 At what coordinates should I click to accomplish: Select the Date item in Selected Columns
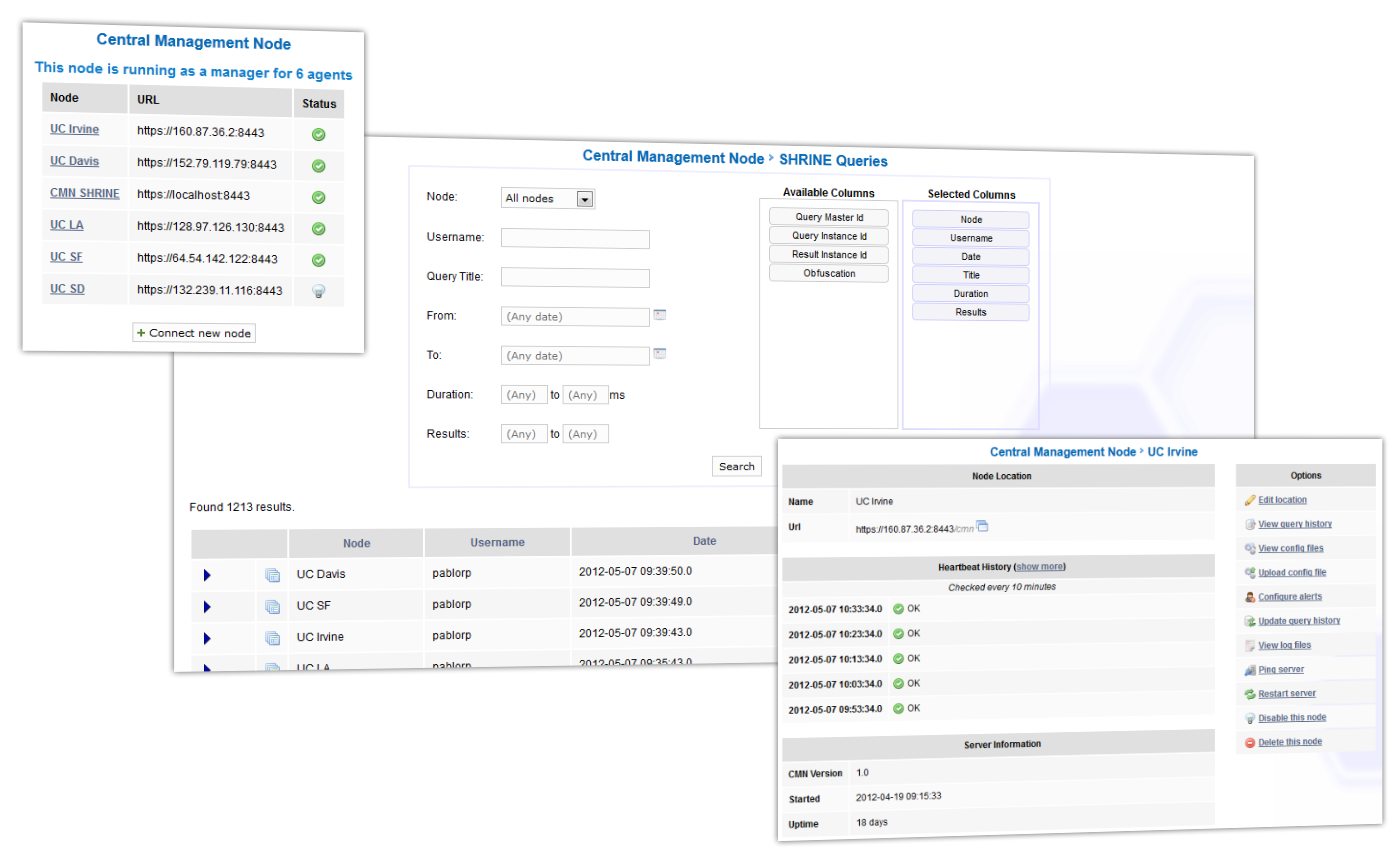pos(971,257)
